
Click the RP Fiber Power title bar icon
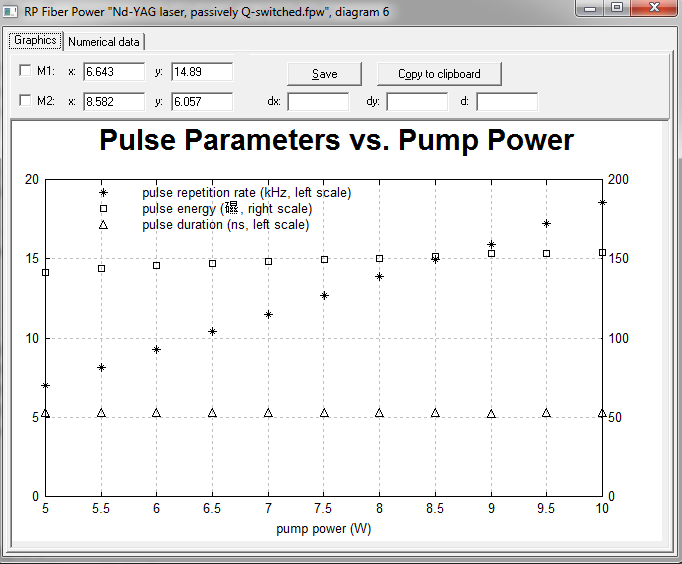pos(12,12)
